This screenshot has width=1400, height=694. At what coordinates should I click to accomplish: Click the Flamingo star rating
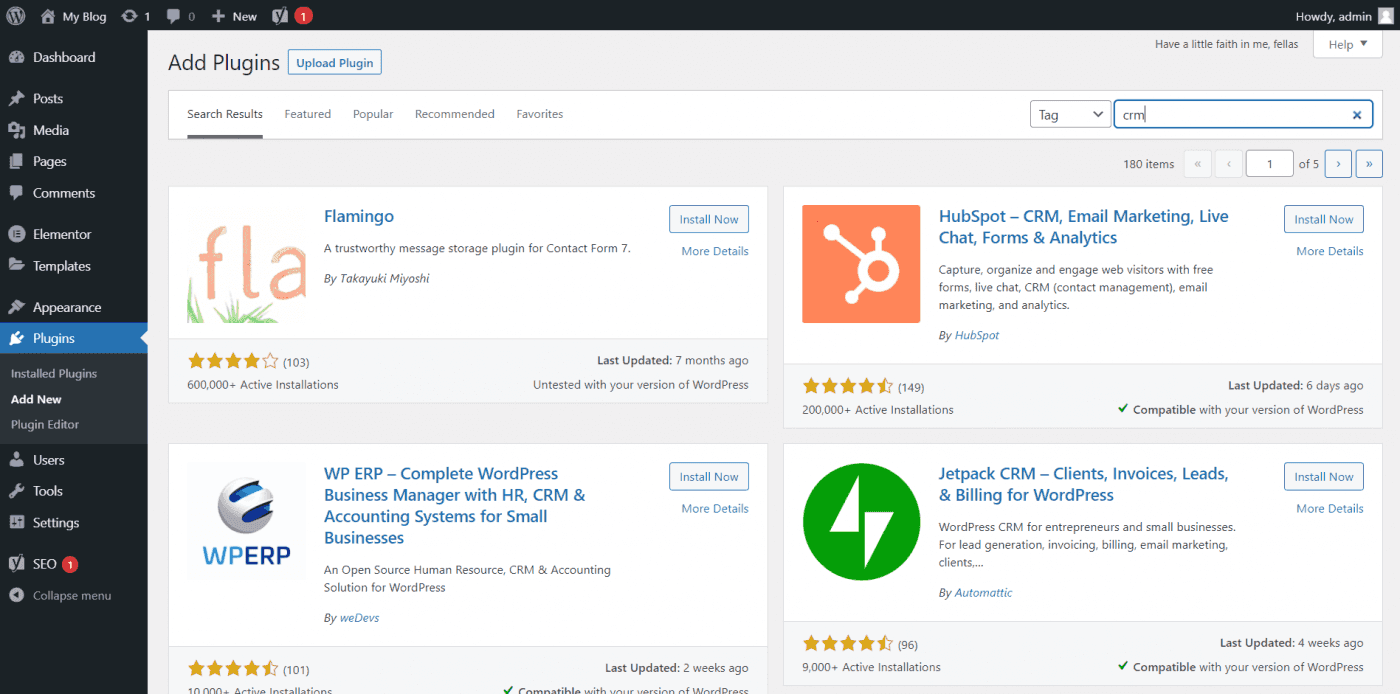click(233, 361)
